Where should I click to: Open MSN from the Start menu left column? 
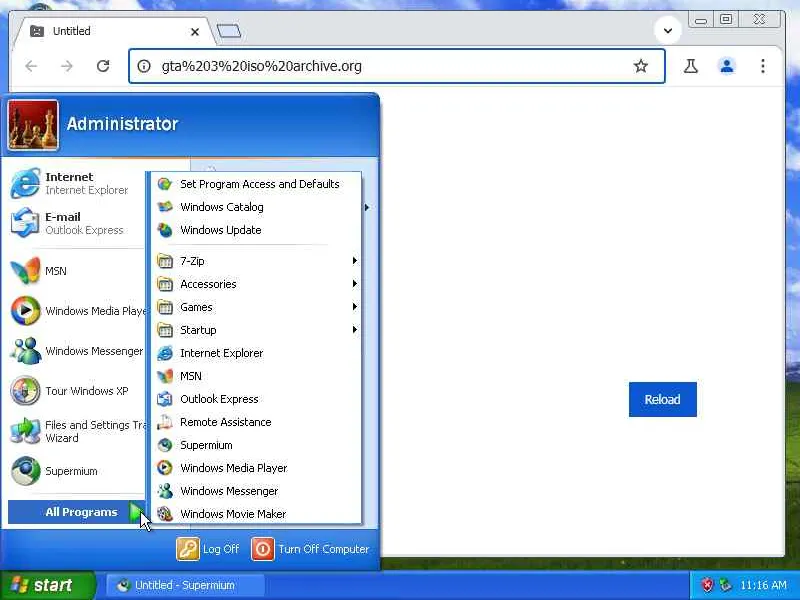coord(77,271)
